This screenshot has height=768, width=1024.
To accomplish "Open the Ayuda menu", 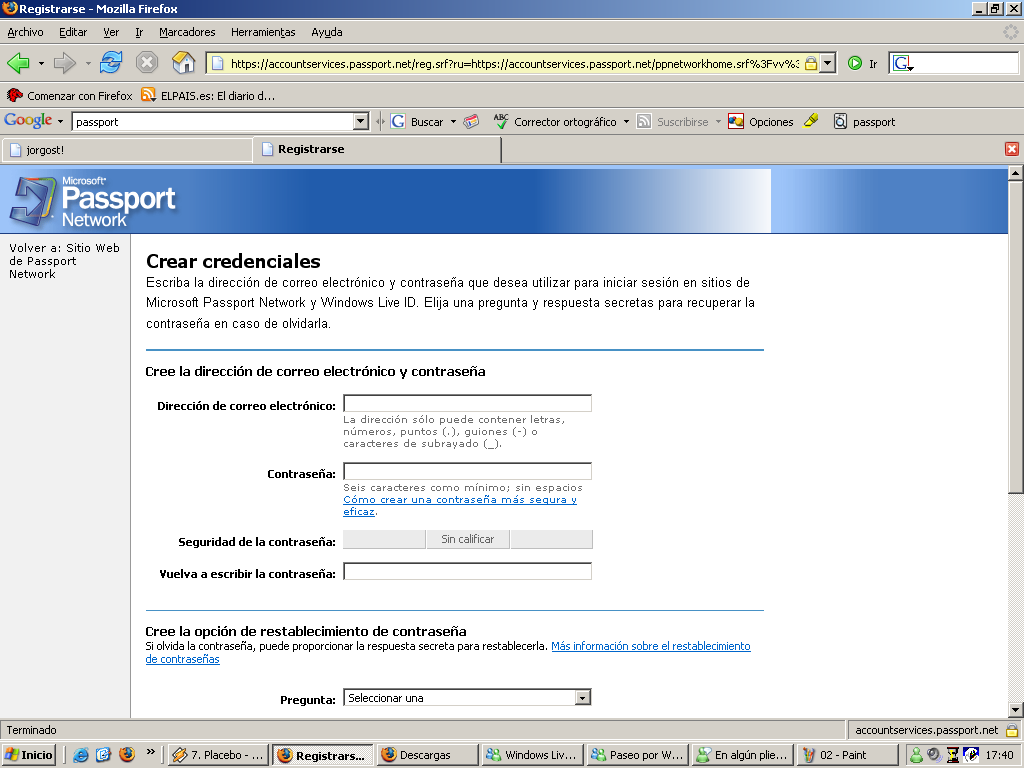I will pos(327,32).
